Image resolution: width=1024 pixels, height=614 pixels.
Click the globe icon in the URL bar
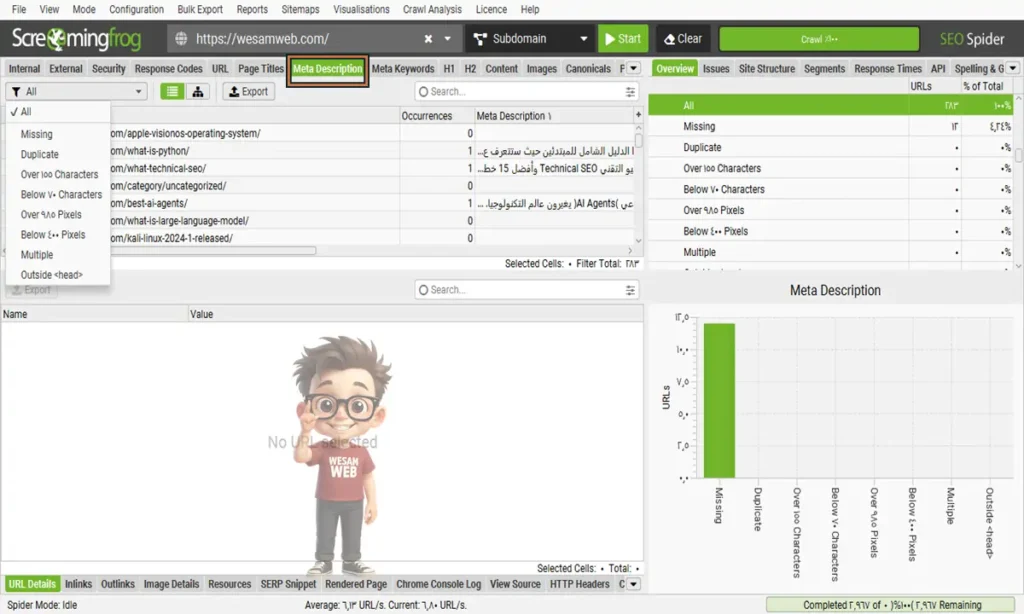[181, 39]
